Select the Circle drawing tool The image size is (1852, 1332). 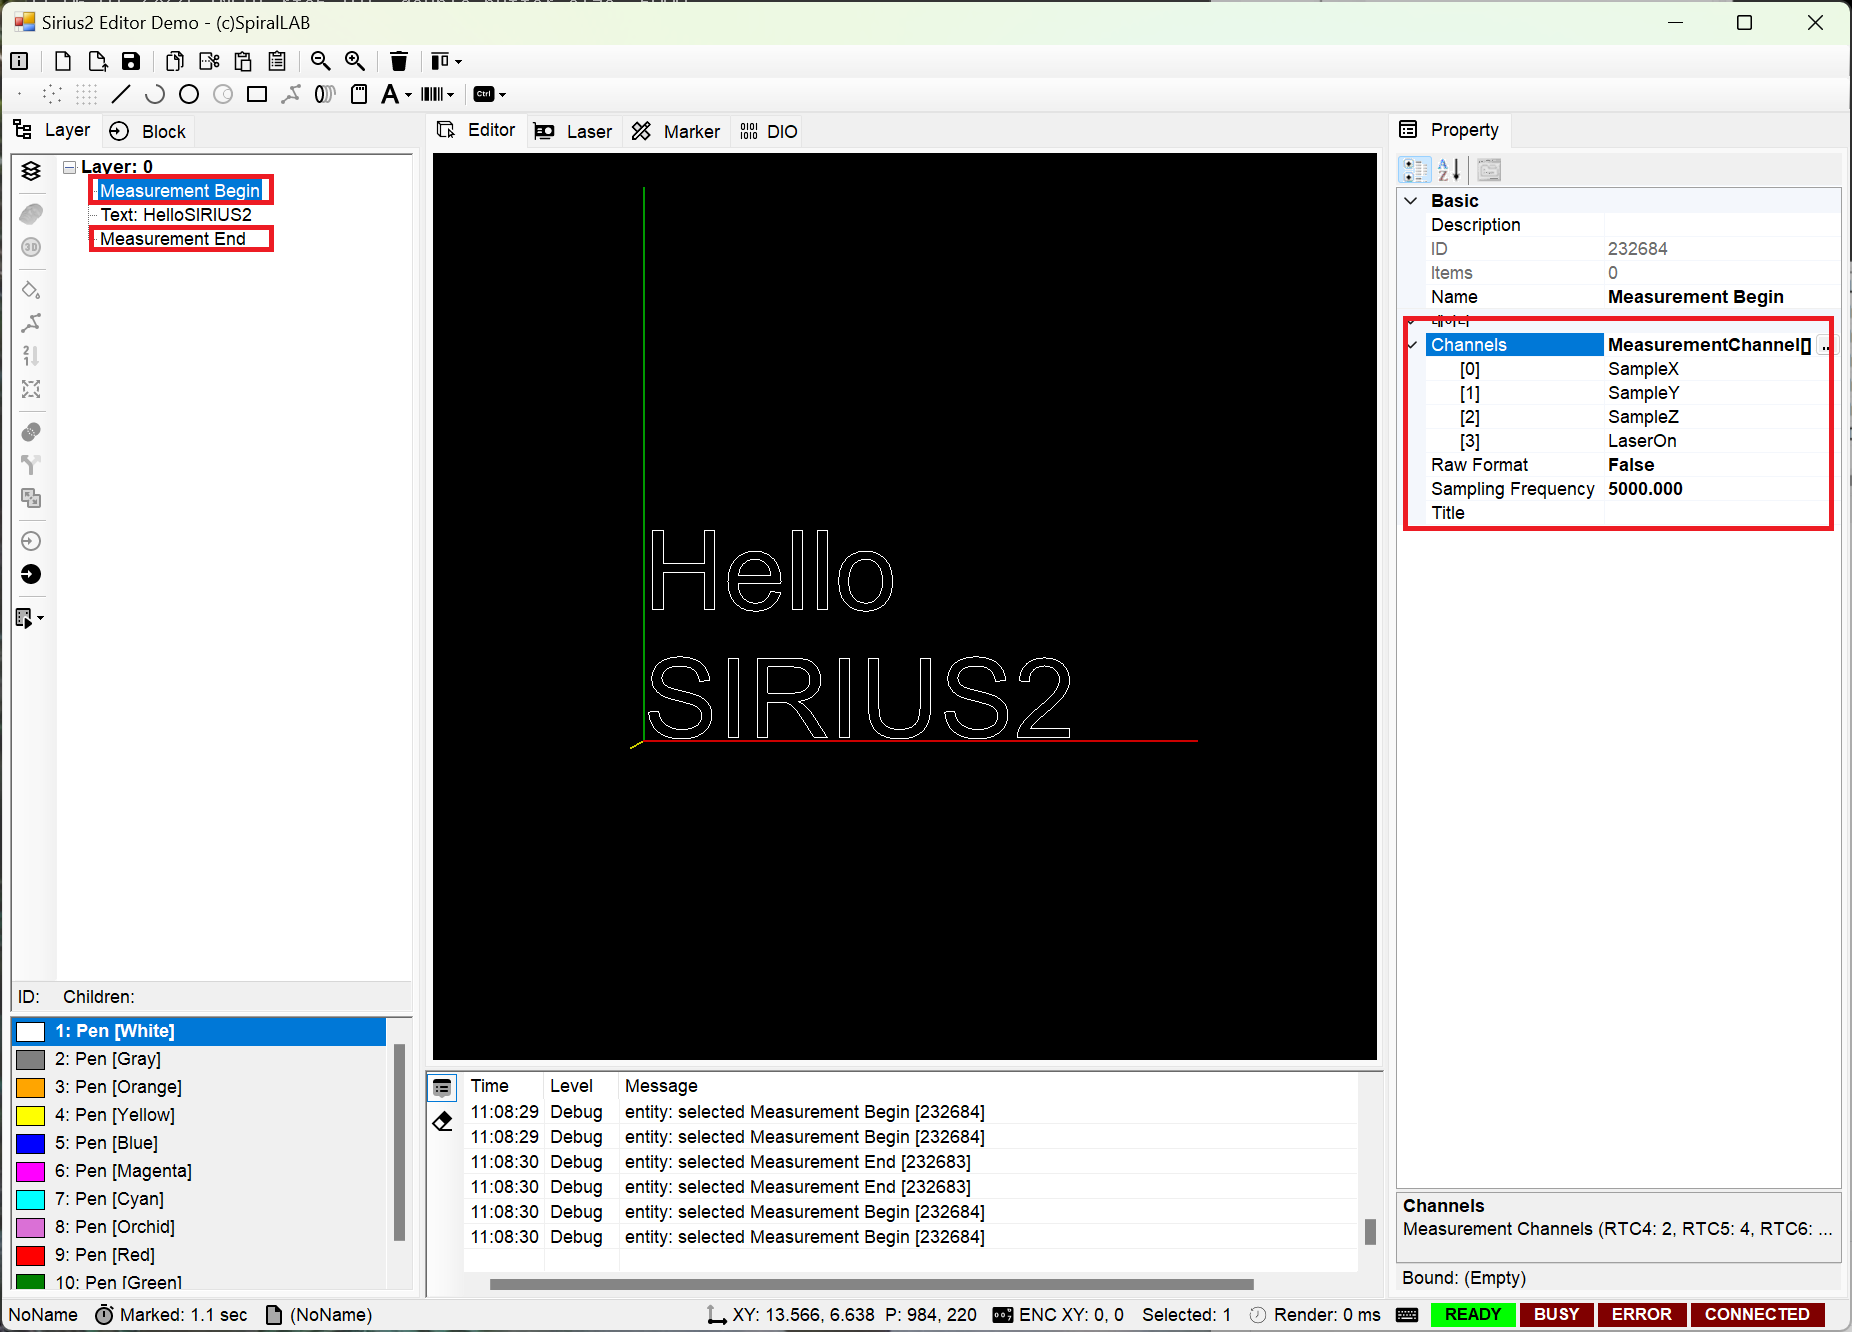189,94
